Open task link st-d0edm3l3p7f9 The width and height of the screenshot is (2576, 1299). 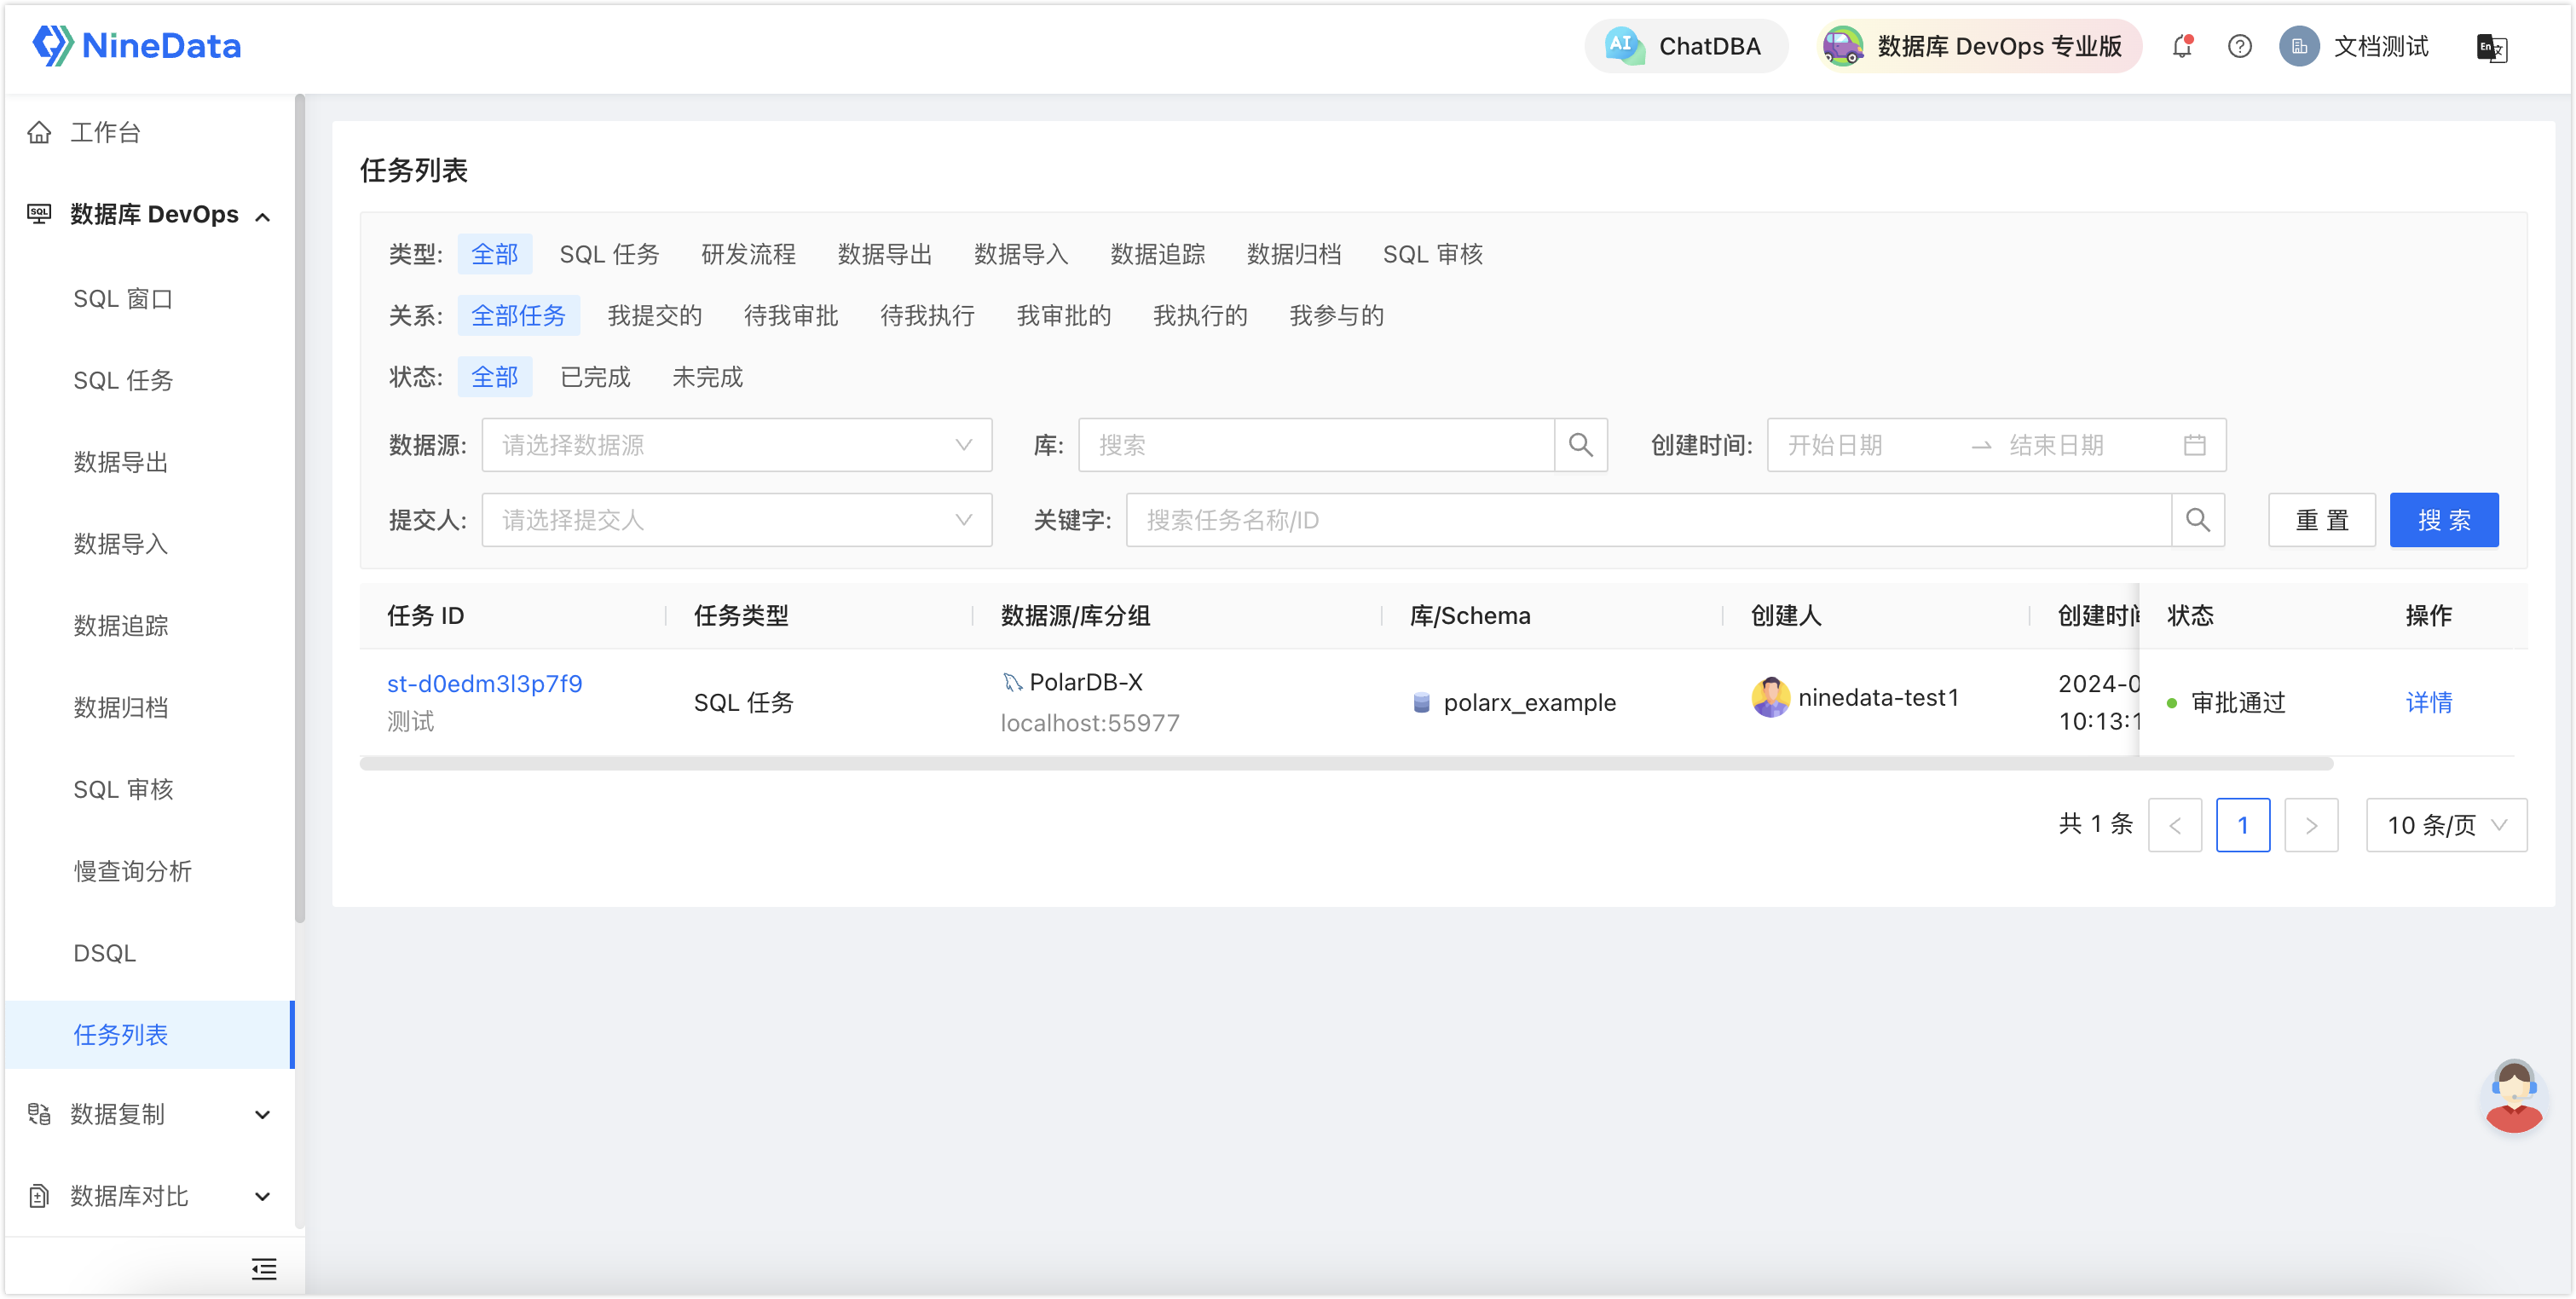[x=484, y=684]
